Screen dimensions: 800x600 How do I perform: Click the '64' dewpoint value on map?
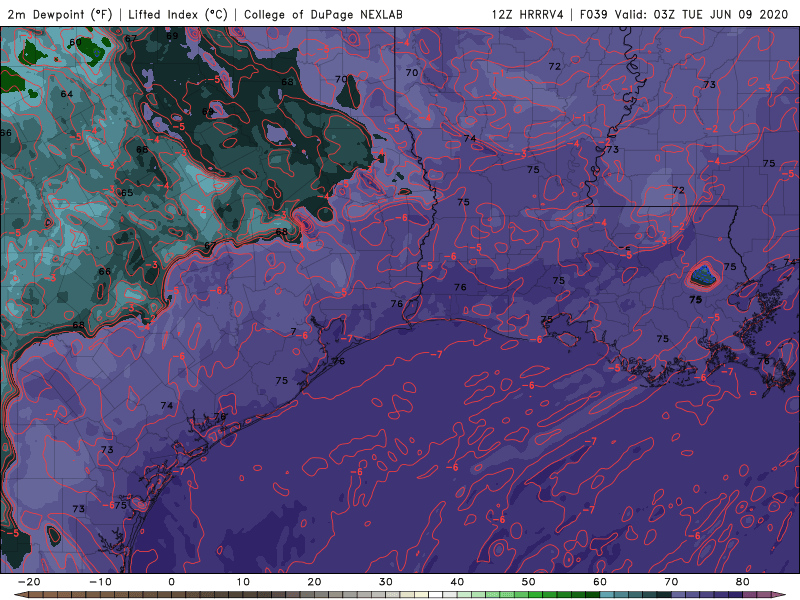coord(67,94)
